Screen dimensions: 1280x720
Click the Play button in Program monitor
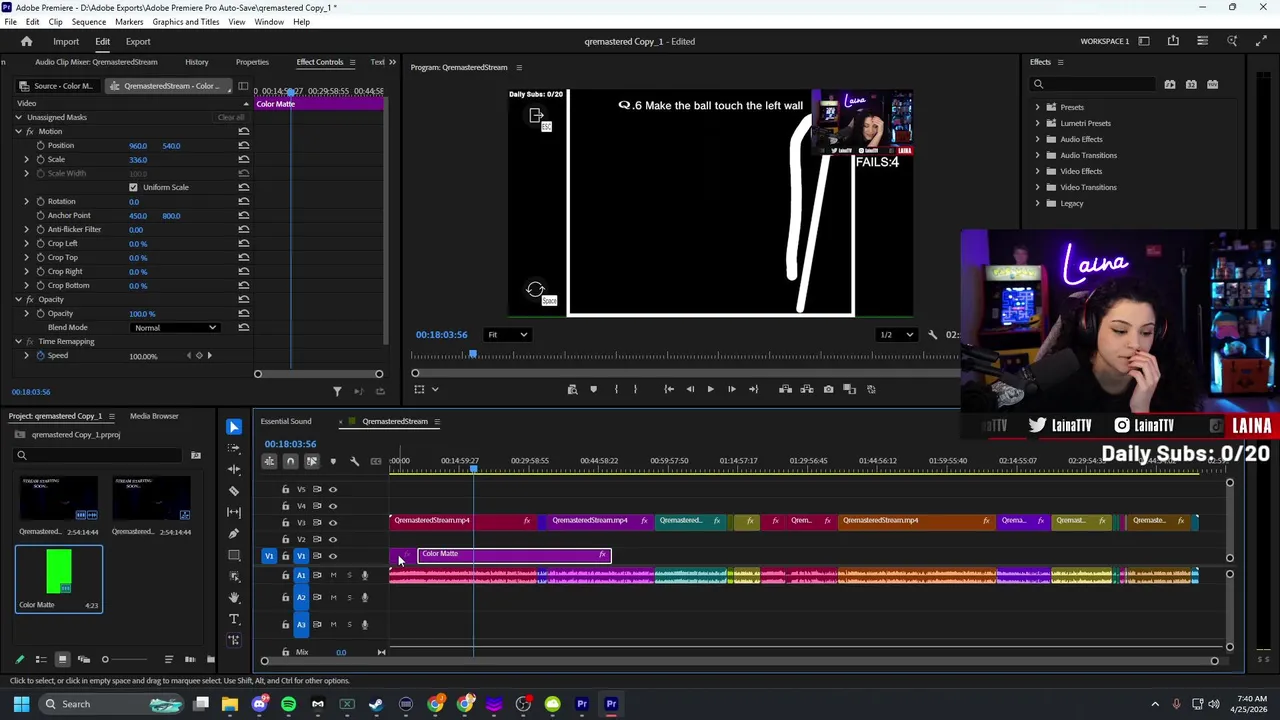click(x=710, y=389)
